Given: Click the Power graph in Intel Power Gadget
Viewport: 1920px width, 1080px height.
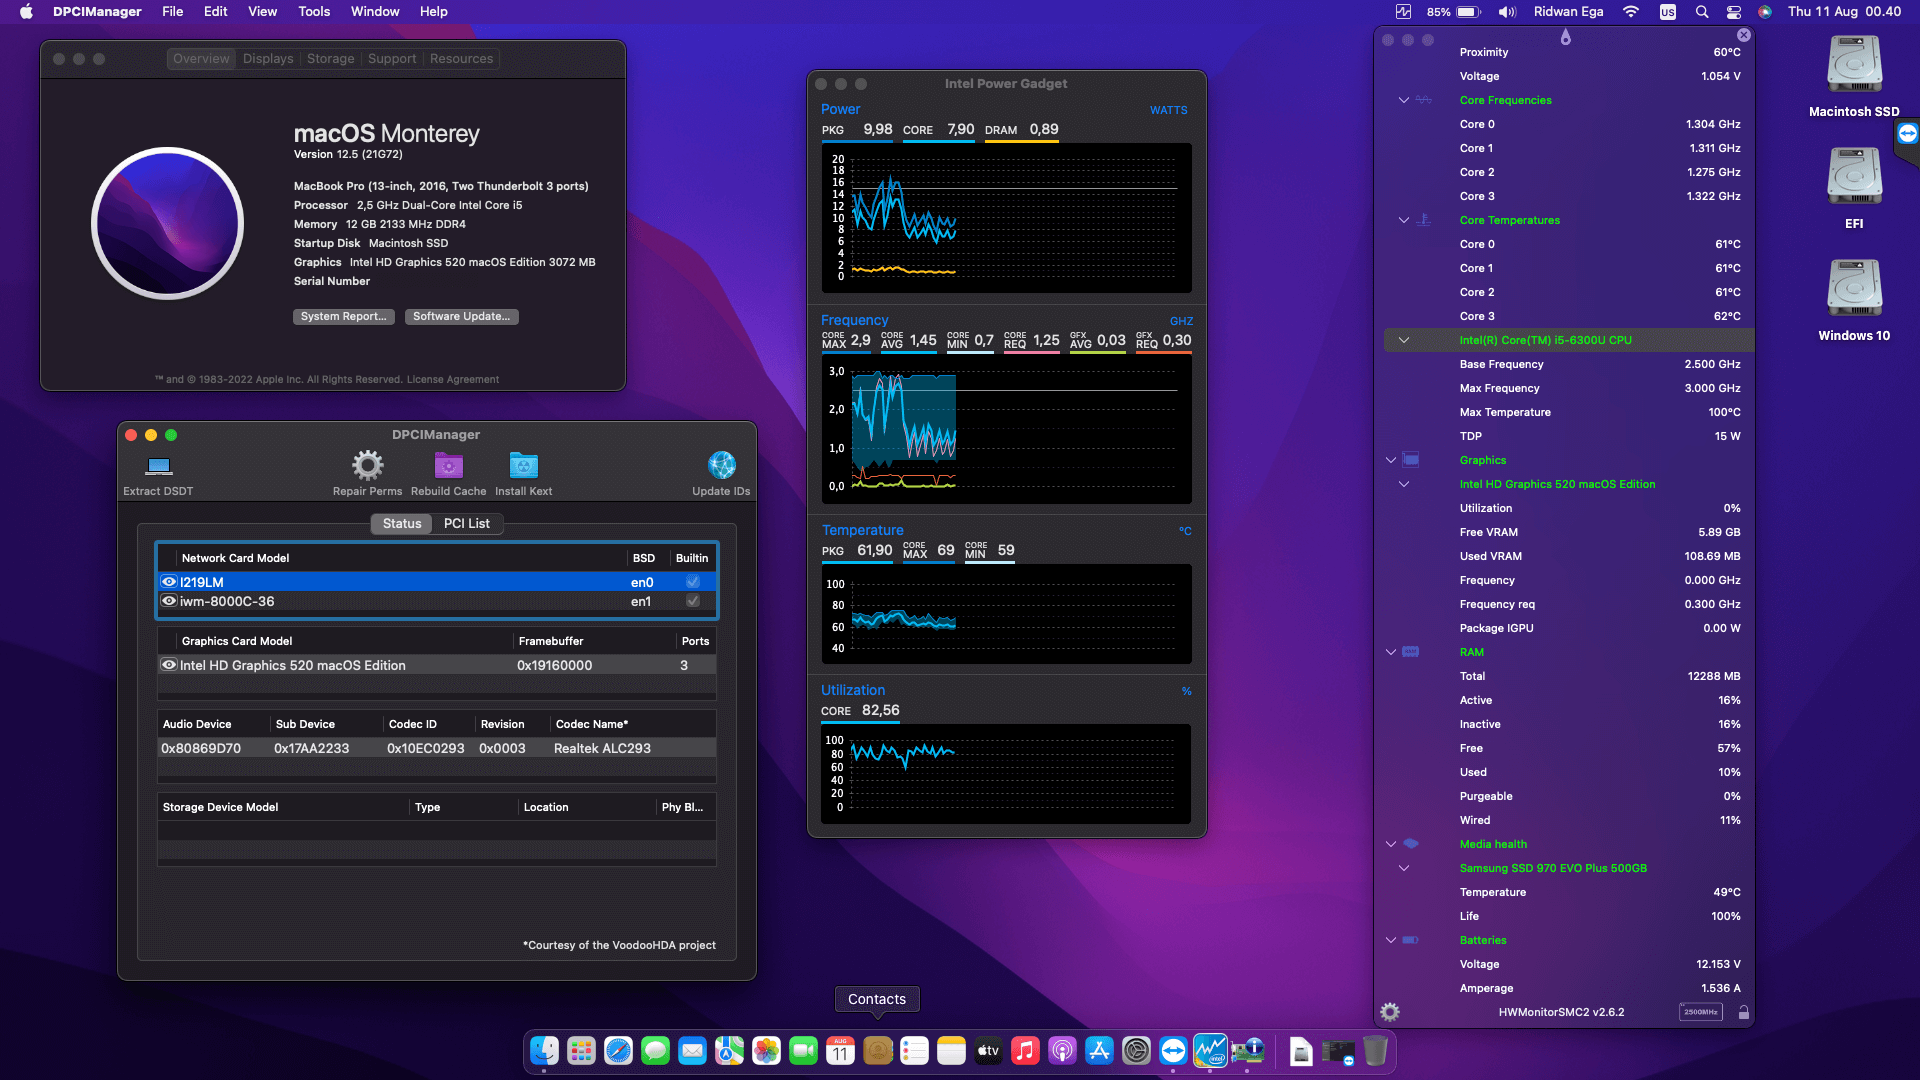Looking at the screenshot, I should pyautogui.click(x=1006, y=218).
